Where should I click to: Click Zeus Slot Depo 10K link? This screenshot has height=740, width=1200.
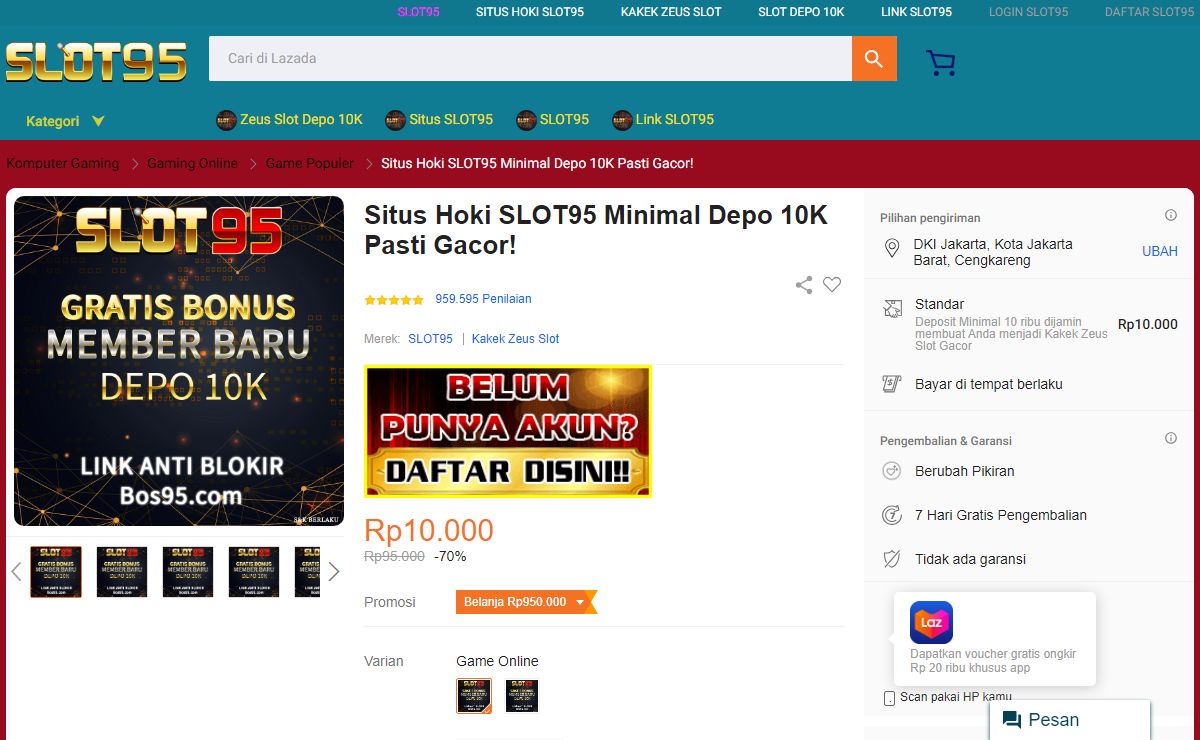301,119
